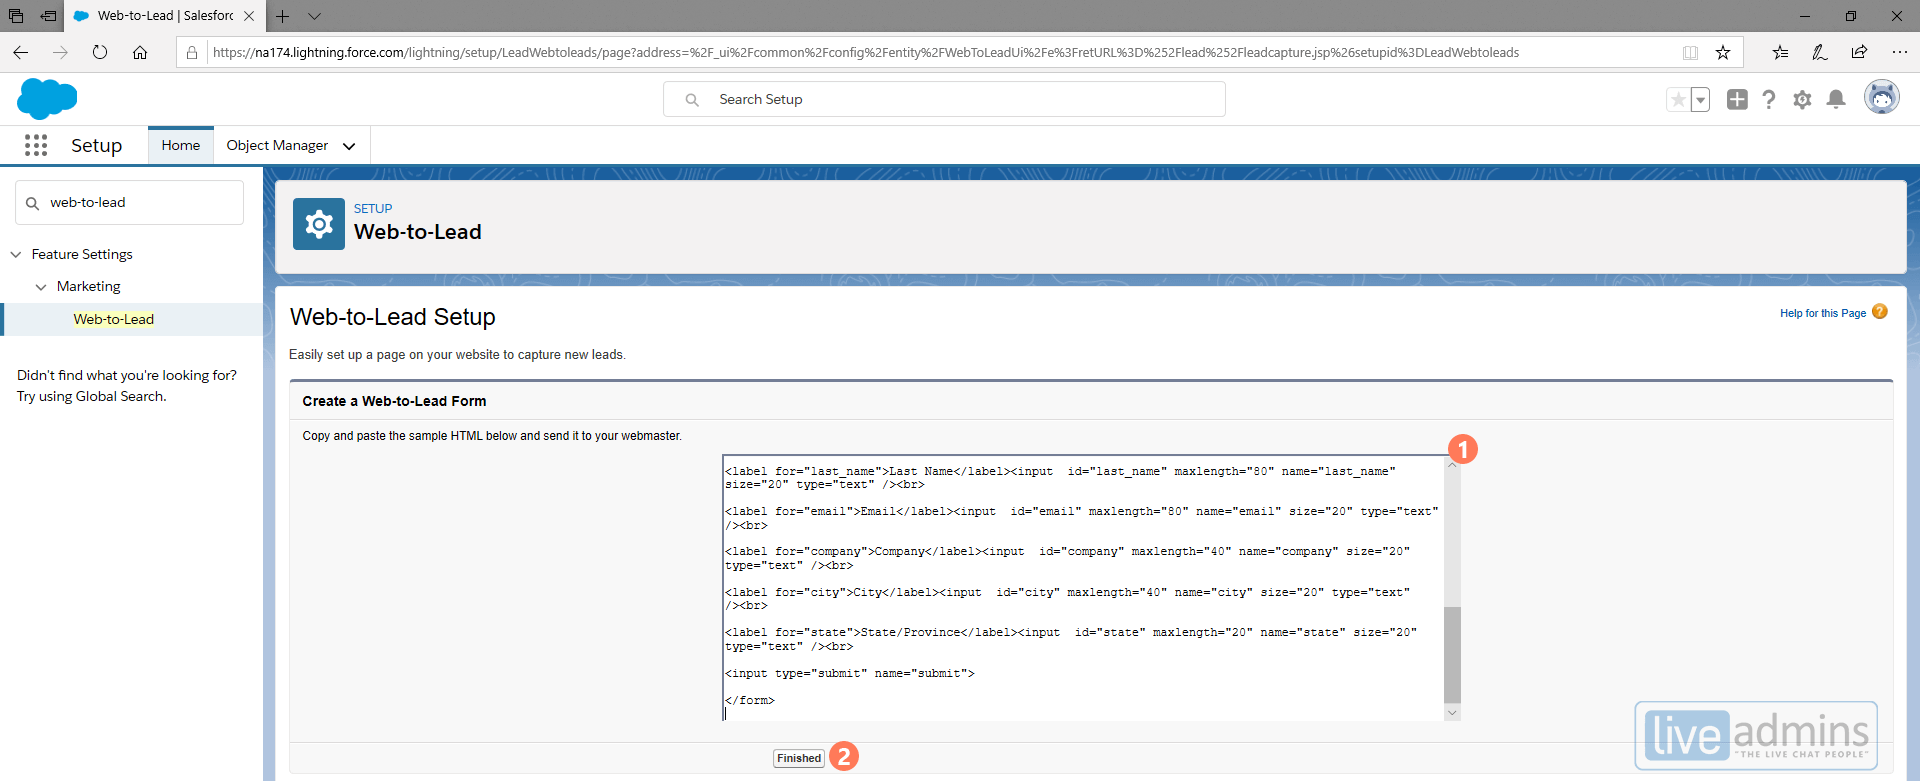Click the site lock icon in address bar

(192, 52)
